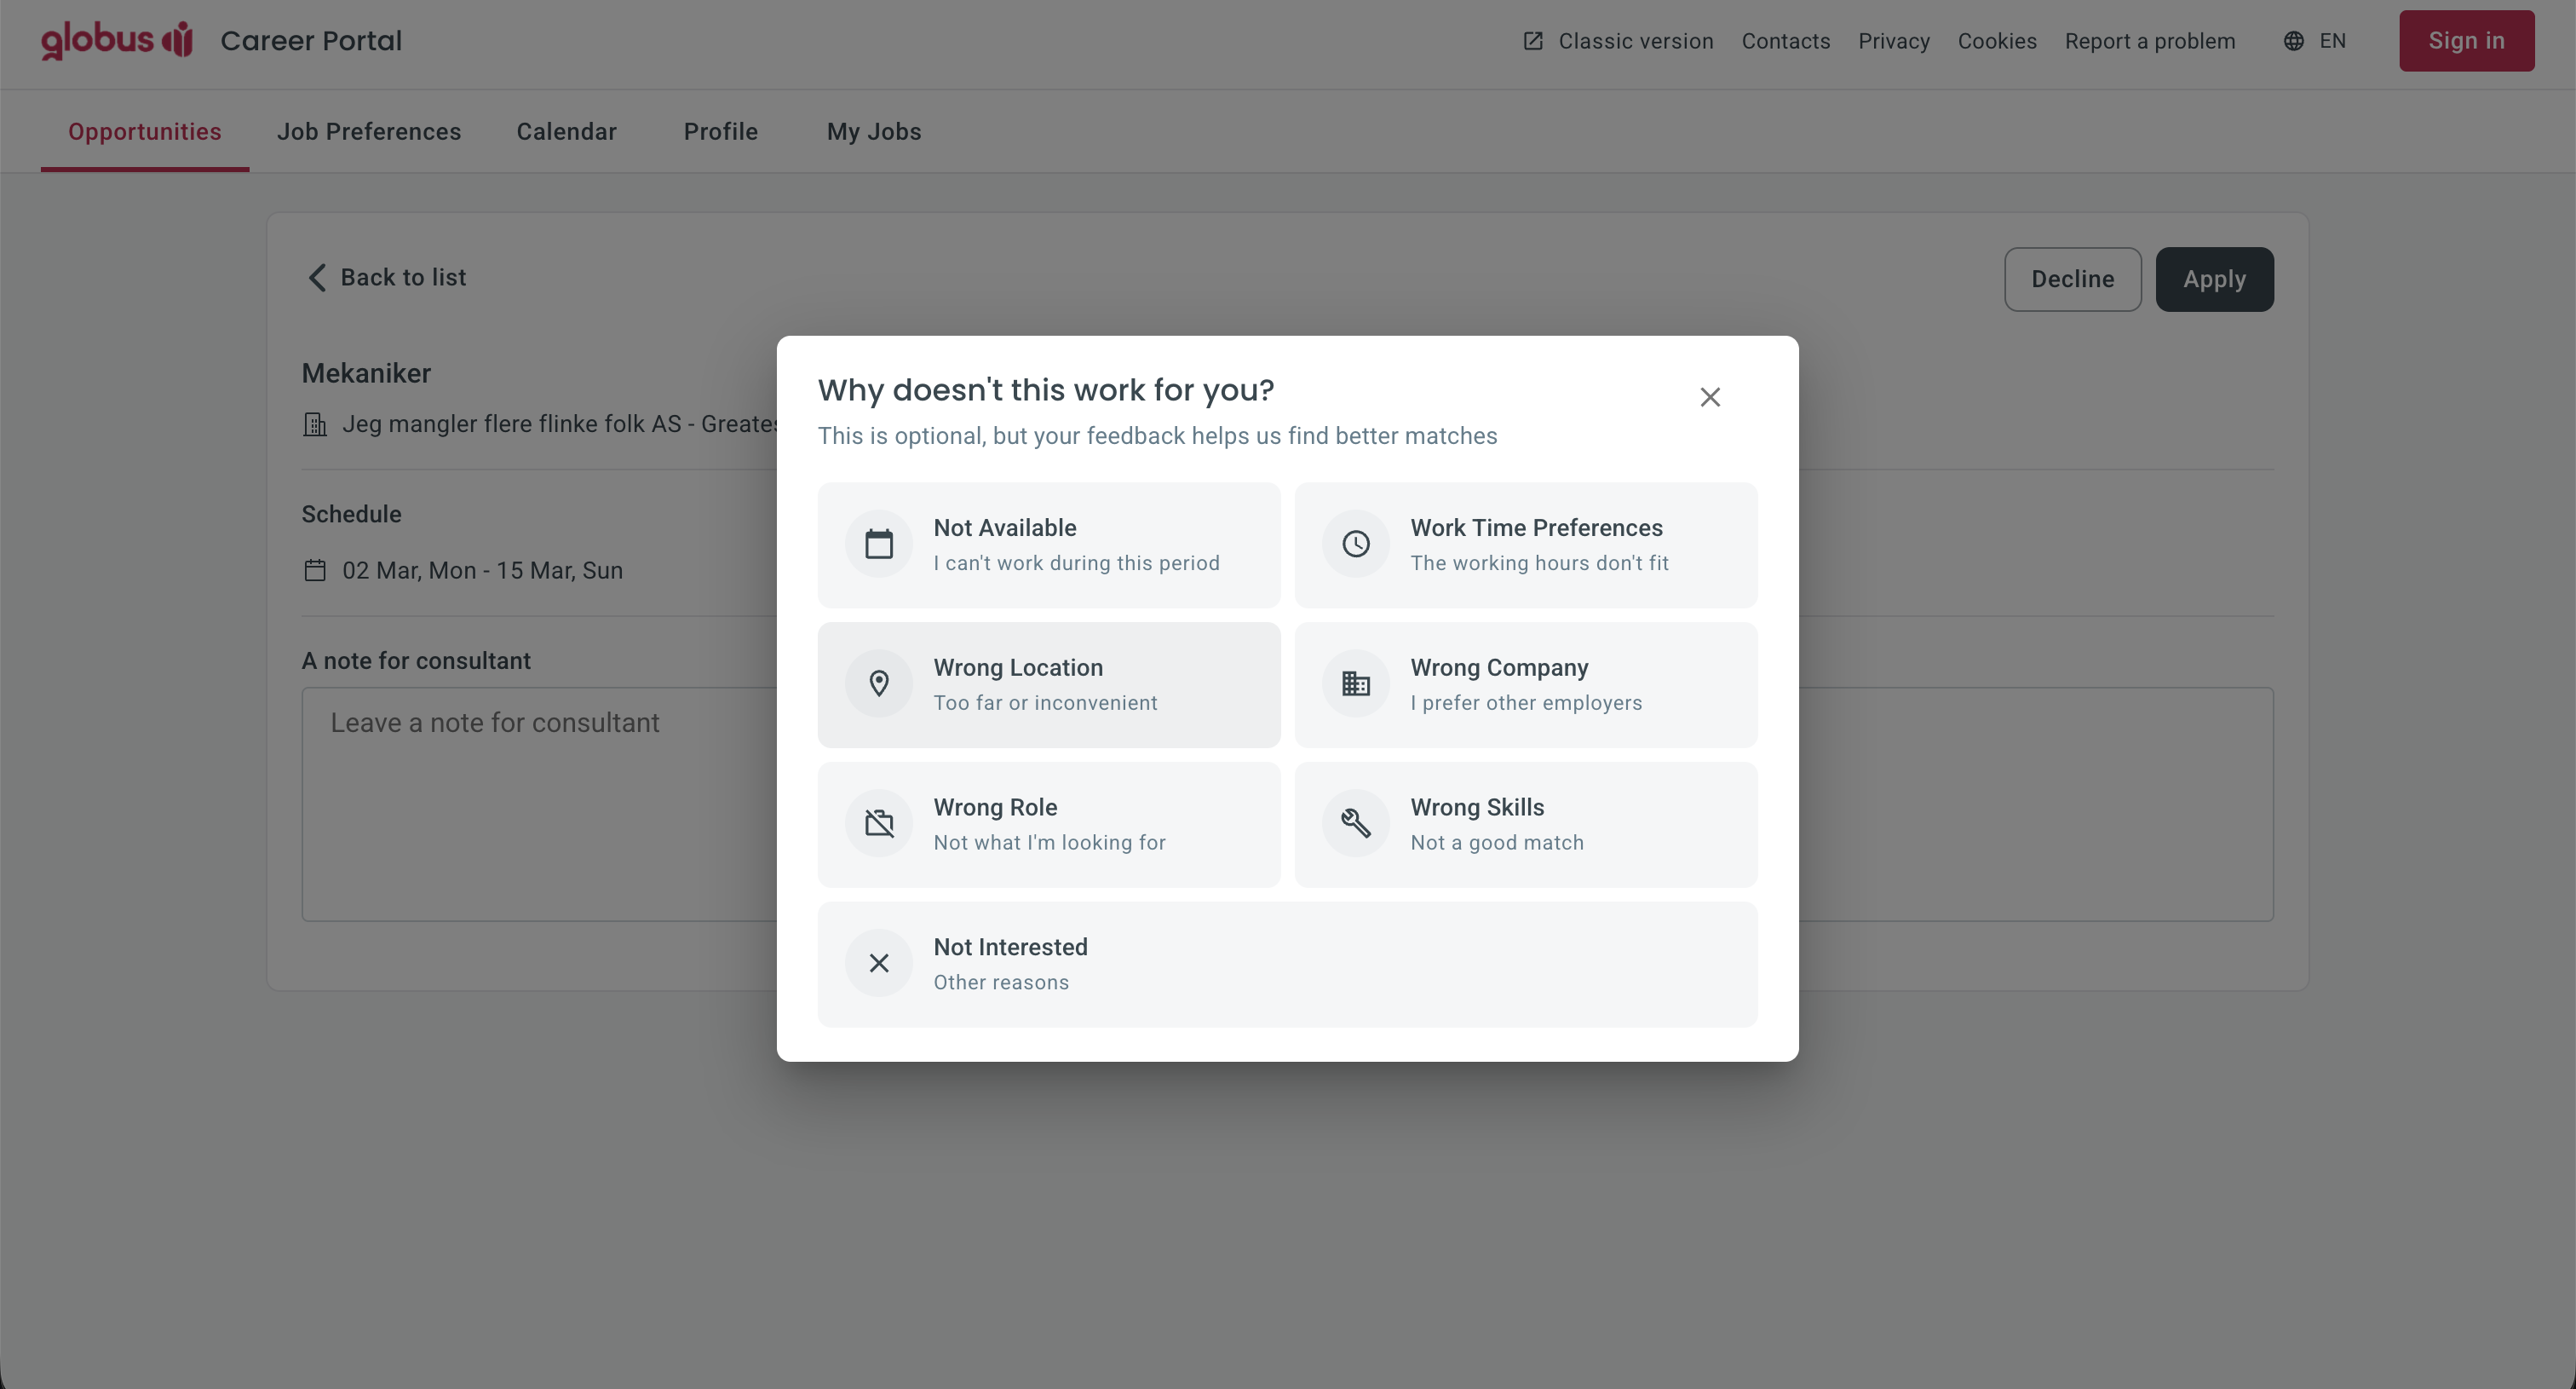Image resolution: width=2576 pixels, height=1389 pixels.
Task: Click the calendar icon beside the 02 Mar schedule
Action: [314, 570]
